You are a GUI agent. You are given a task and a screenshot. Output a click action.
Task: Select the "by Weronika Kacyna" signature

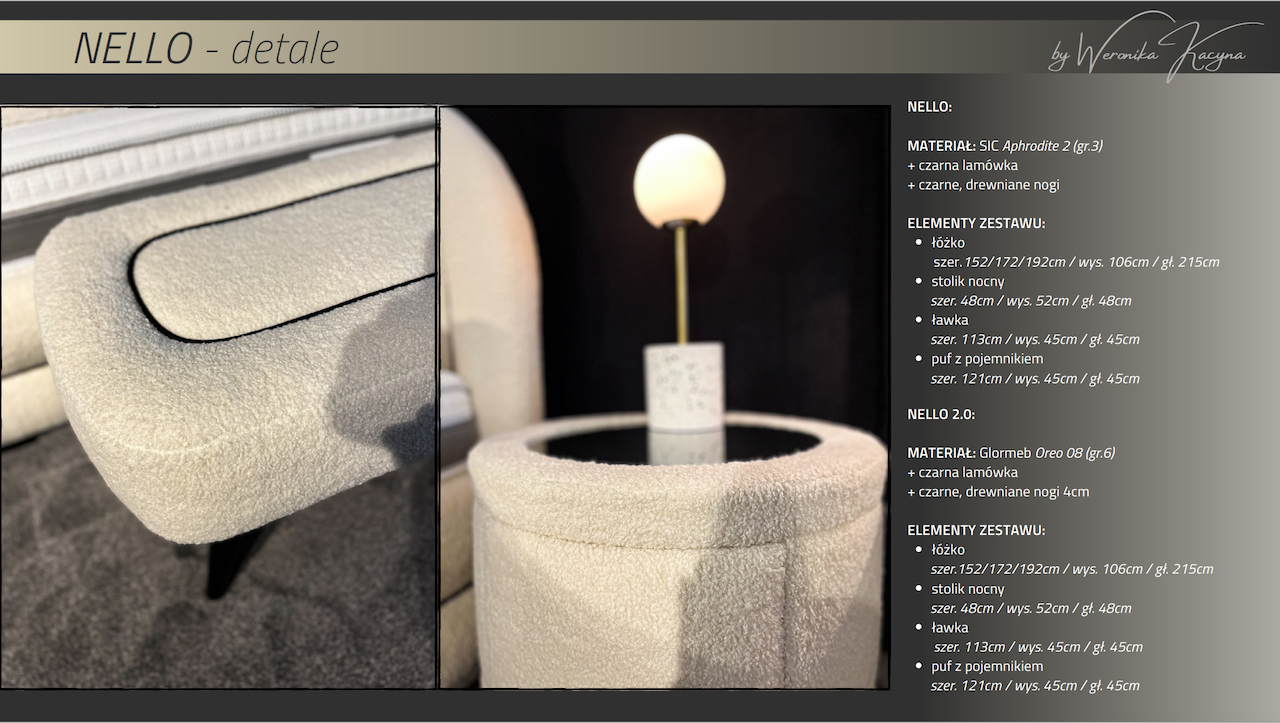(1148, 52)
